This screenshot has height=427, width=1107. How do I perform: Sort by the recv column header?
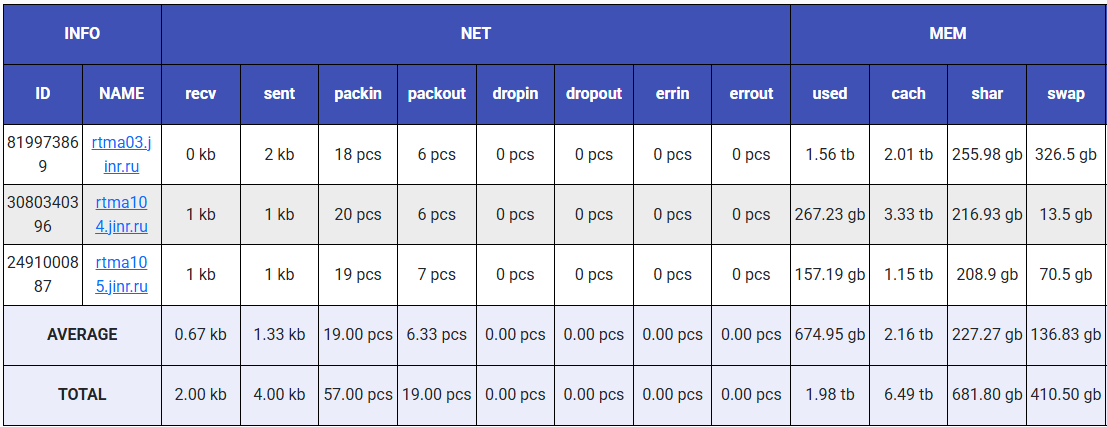[x=200, y=93]
